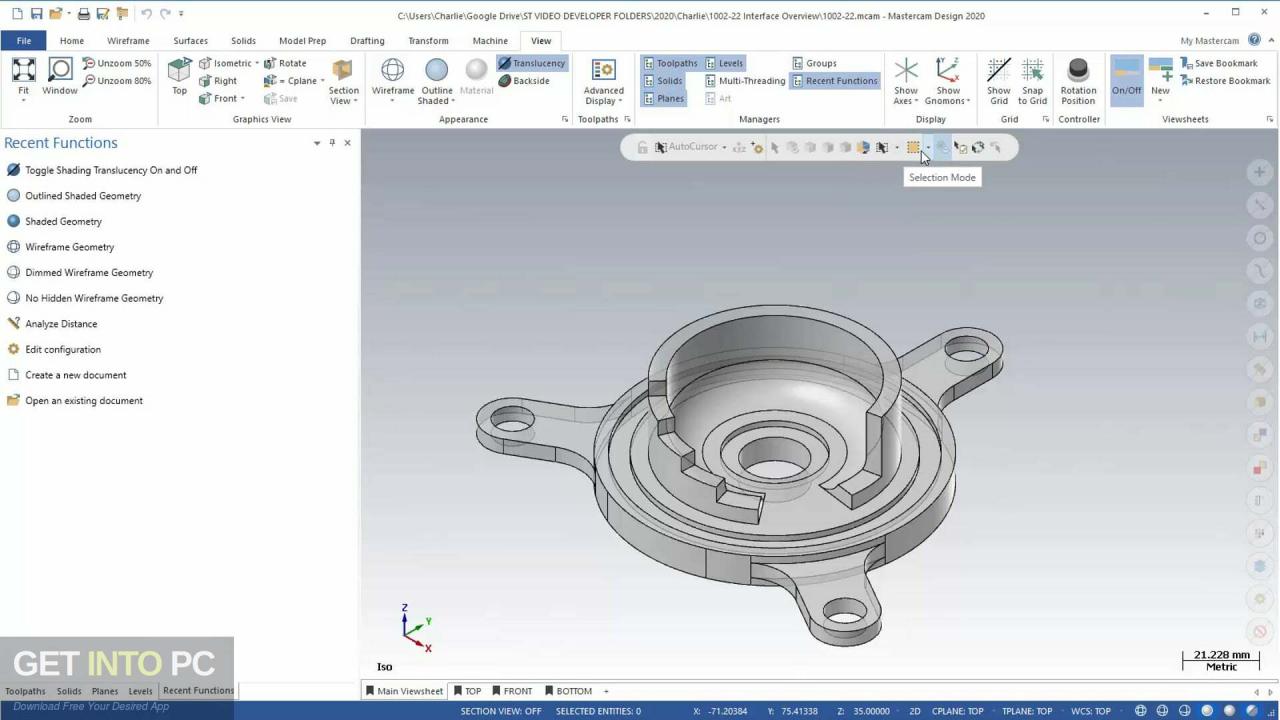The height and width of the screenshot is (720, 1280).
Task: Toggle Backside appearance
Action: click(x=524, y=81)
